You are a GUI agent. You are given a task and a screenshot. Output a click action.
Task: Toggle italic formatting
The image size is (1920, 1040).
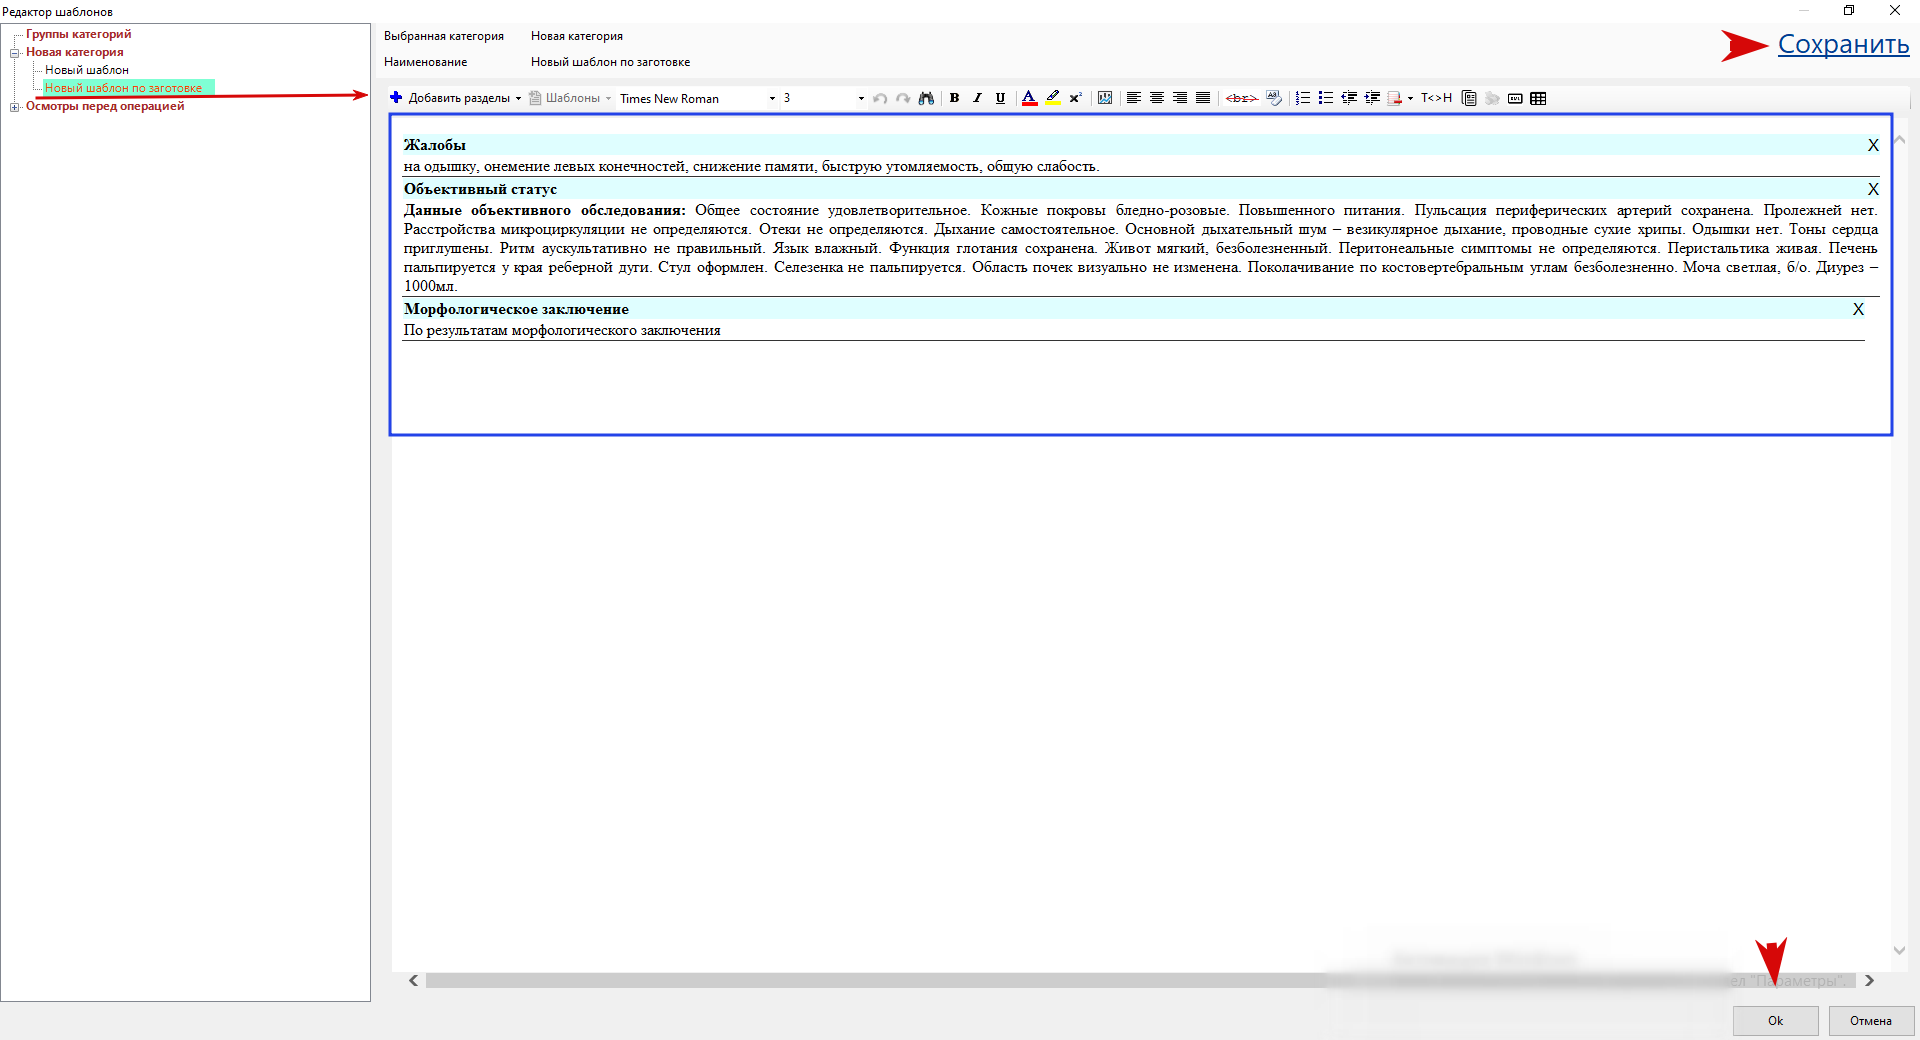977,98
